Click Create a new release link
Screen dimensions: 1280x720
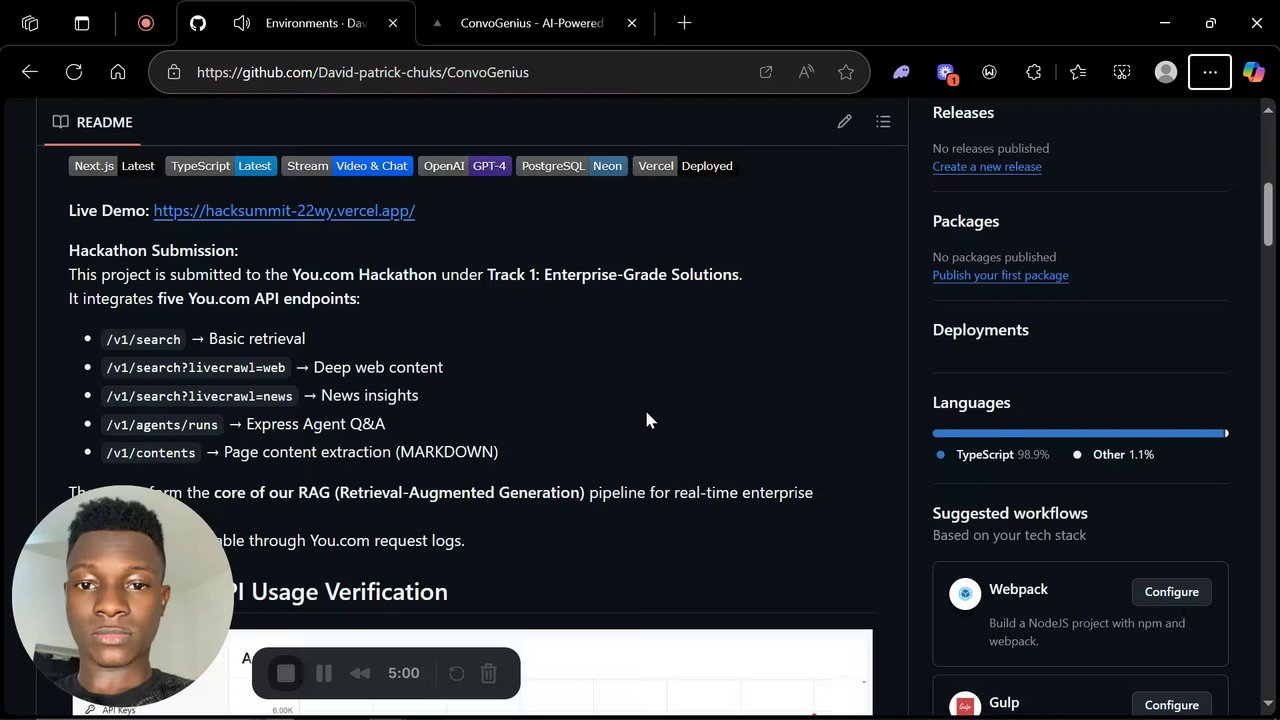[987, 167]
